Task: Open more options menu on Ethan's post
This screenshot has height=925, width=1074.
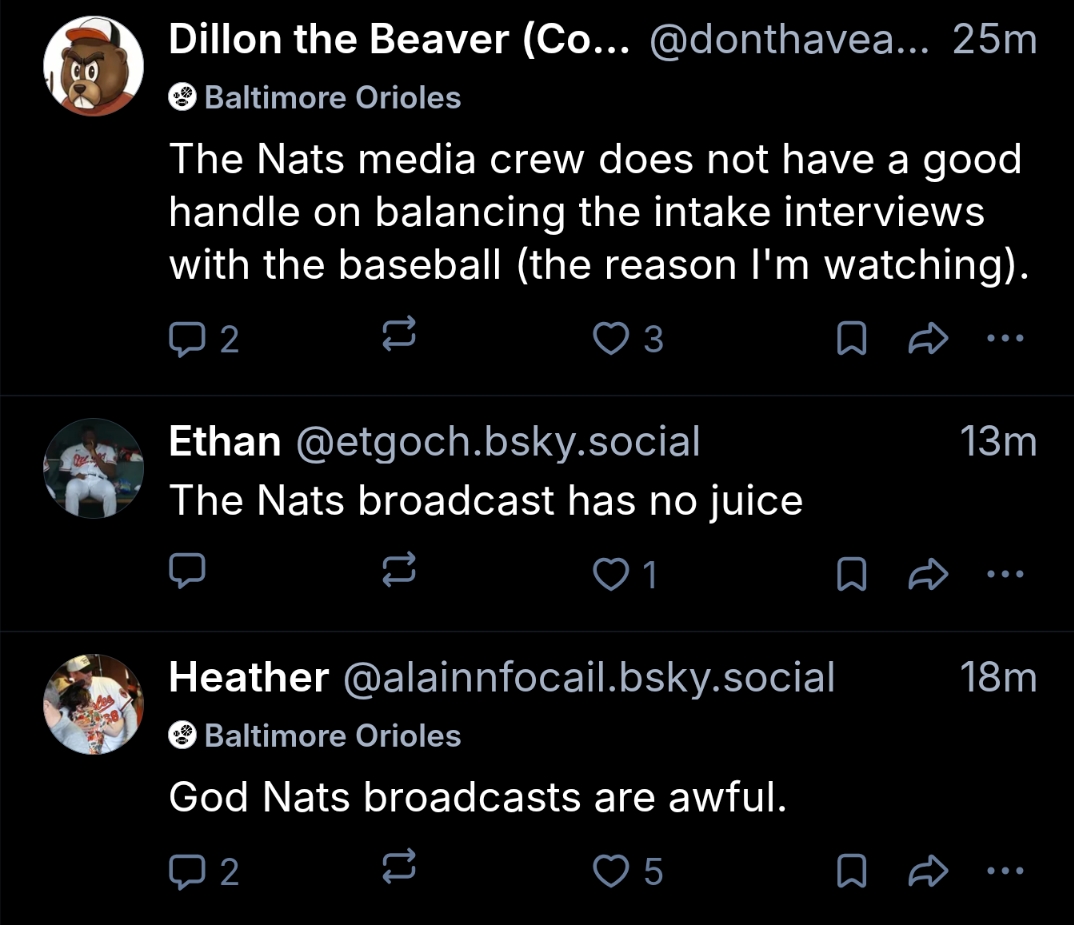Action: coord(1004,573)
